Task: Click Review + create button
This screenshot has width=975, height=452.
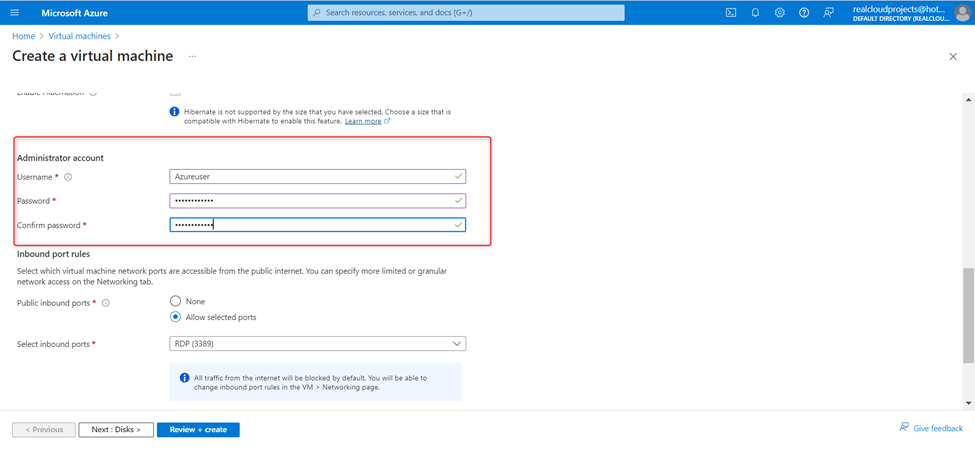Action: coord(198,430)
